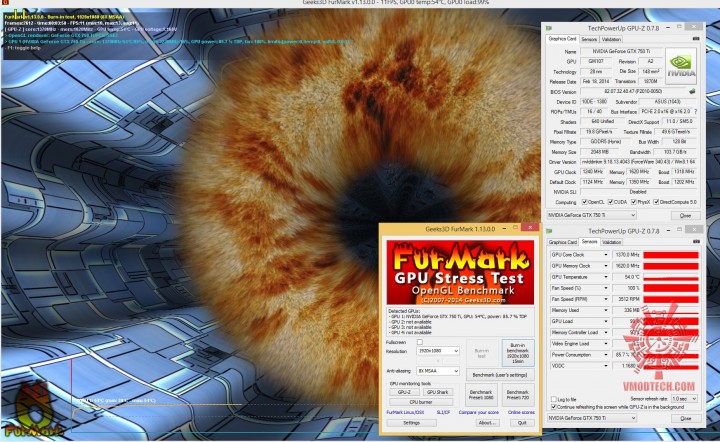Click the Bus Interface question mark icon
The height and width of the screenshot is (442, 720).
(695, 112)
